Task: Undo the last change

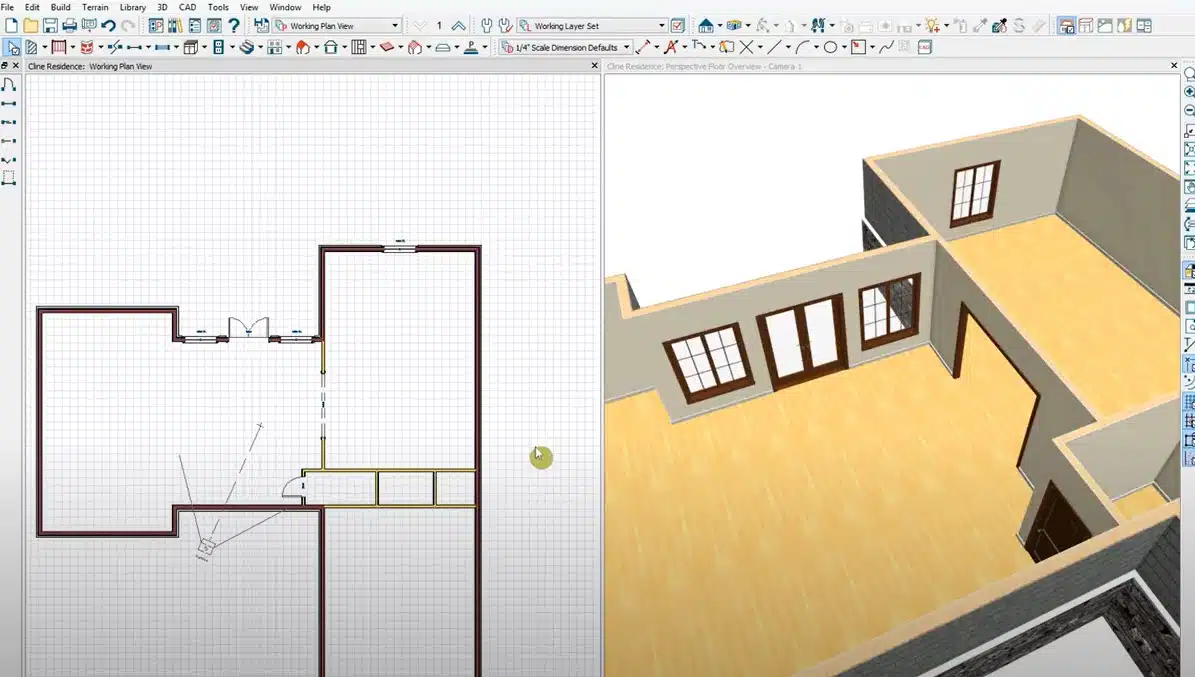Action: click(x=105, y=25)
